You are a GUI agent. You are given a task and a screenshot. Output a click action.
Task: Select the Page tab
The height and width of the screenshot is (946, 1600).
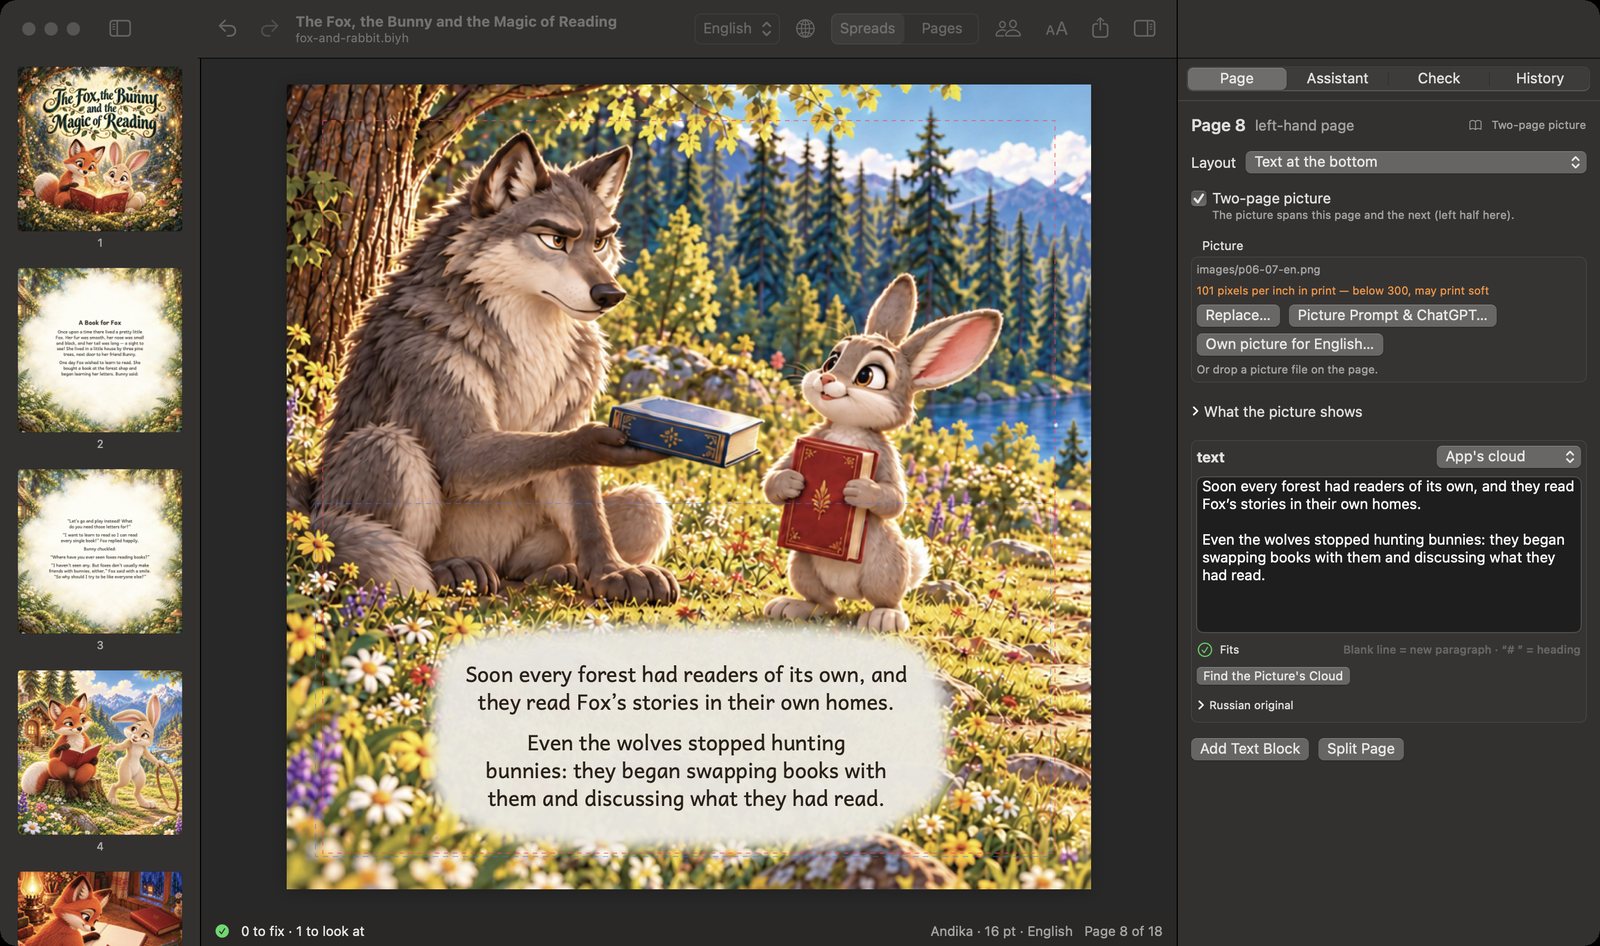1236,78
